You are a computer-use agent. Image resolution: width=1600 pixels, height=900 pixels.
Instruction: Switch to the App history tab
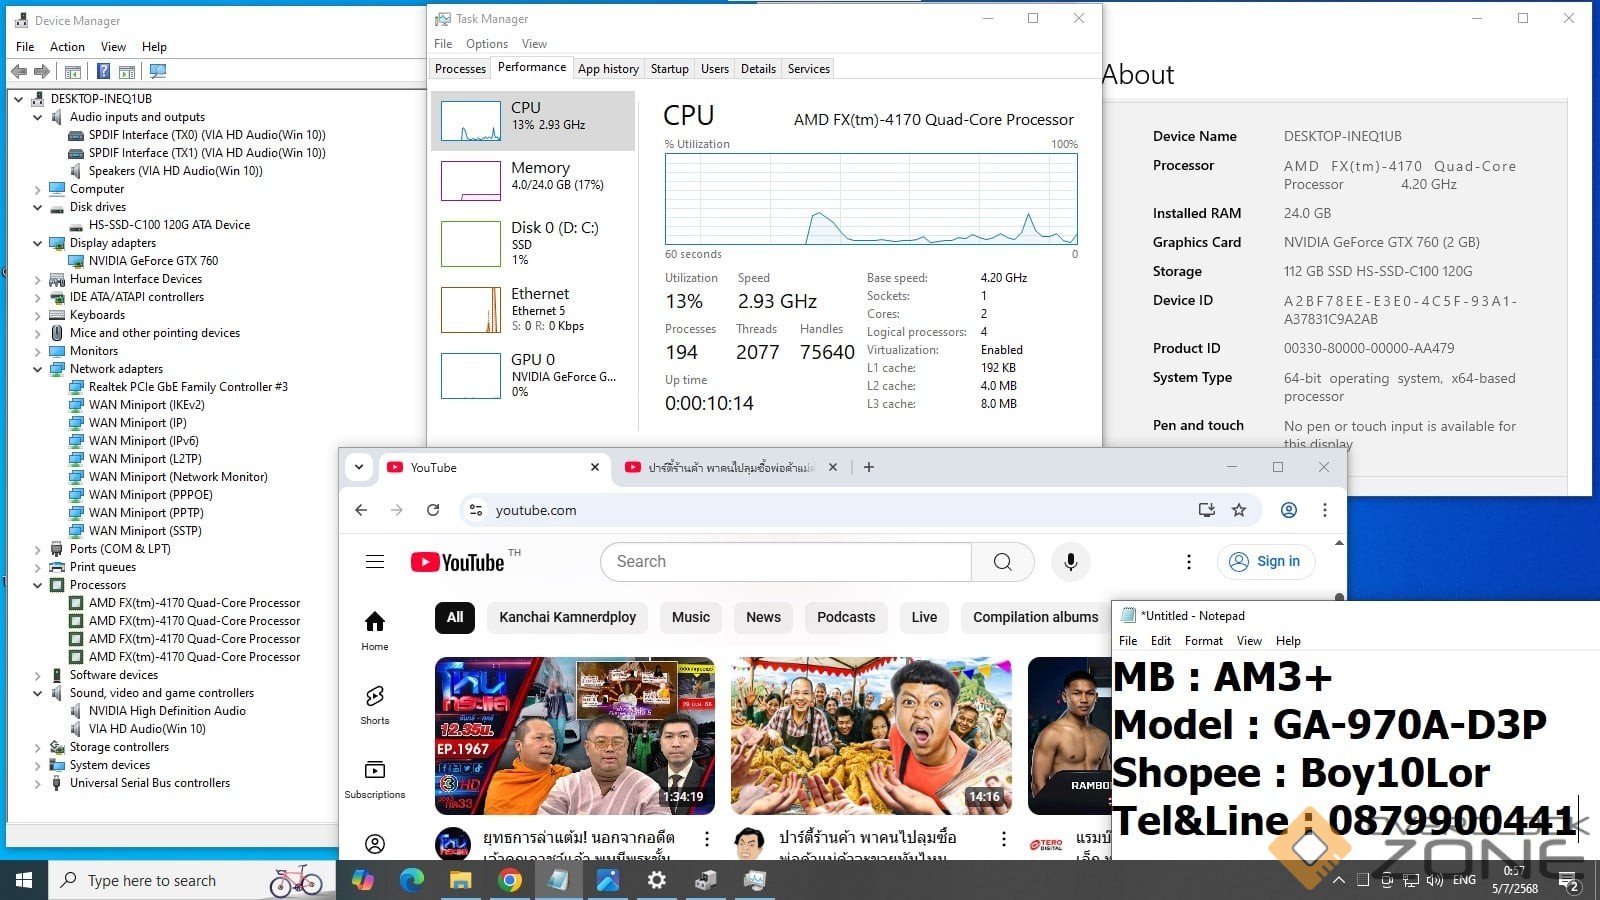click(608, 69)
